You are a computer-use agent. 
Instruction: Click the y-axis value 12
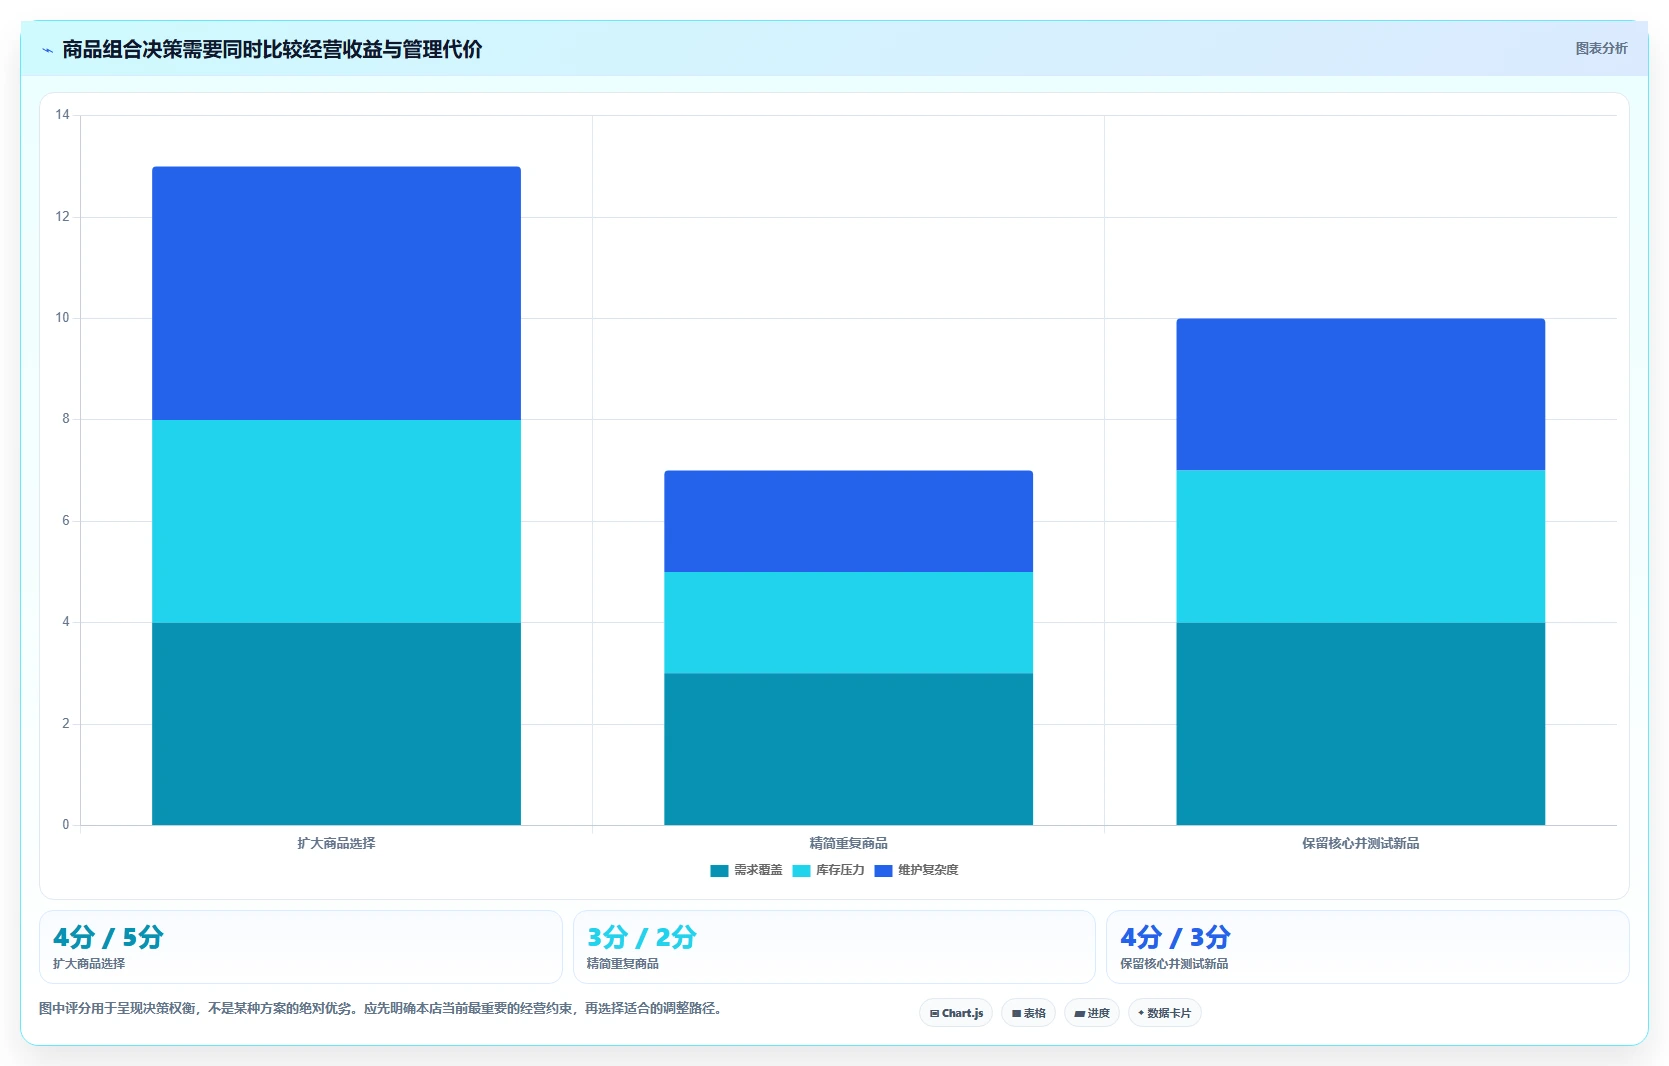62,217
